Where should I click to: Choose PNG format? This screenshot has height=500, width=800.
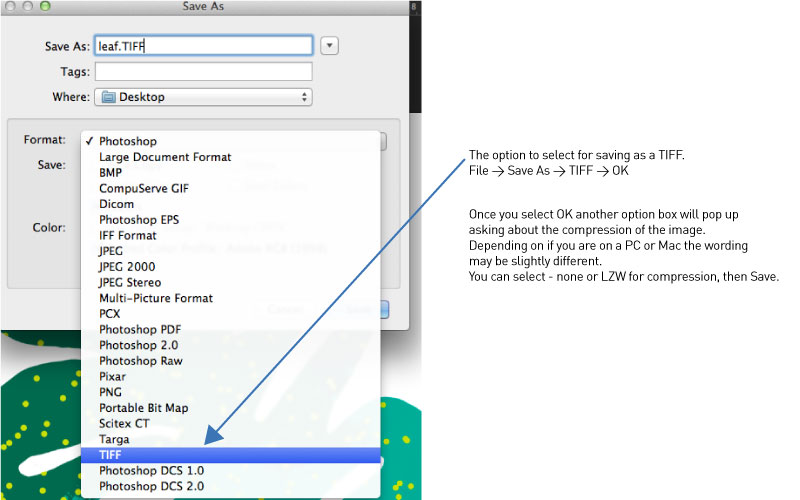231,392
